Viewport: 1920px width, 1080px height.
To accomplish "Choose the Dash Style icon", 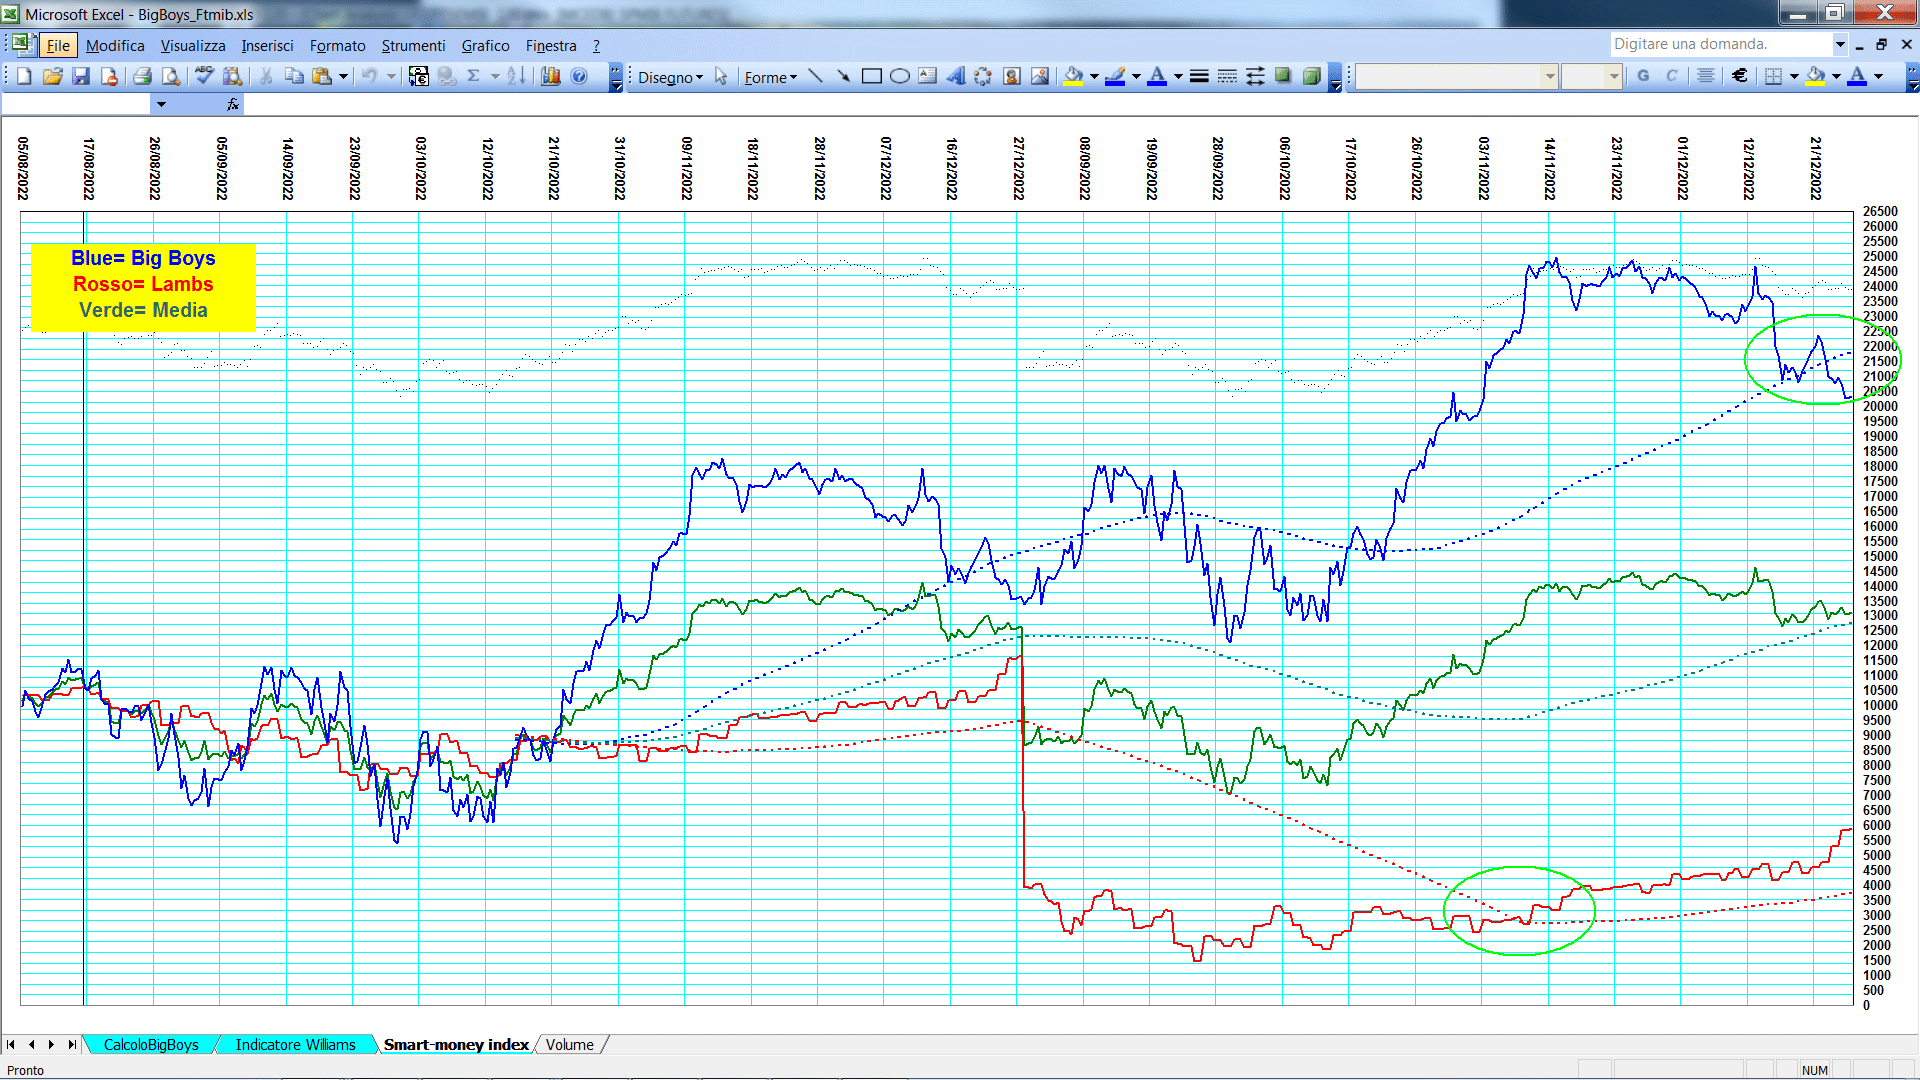I will point(1227,76).
